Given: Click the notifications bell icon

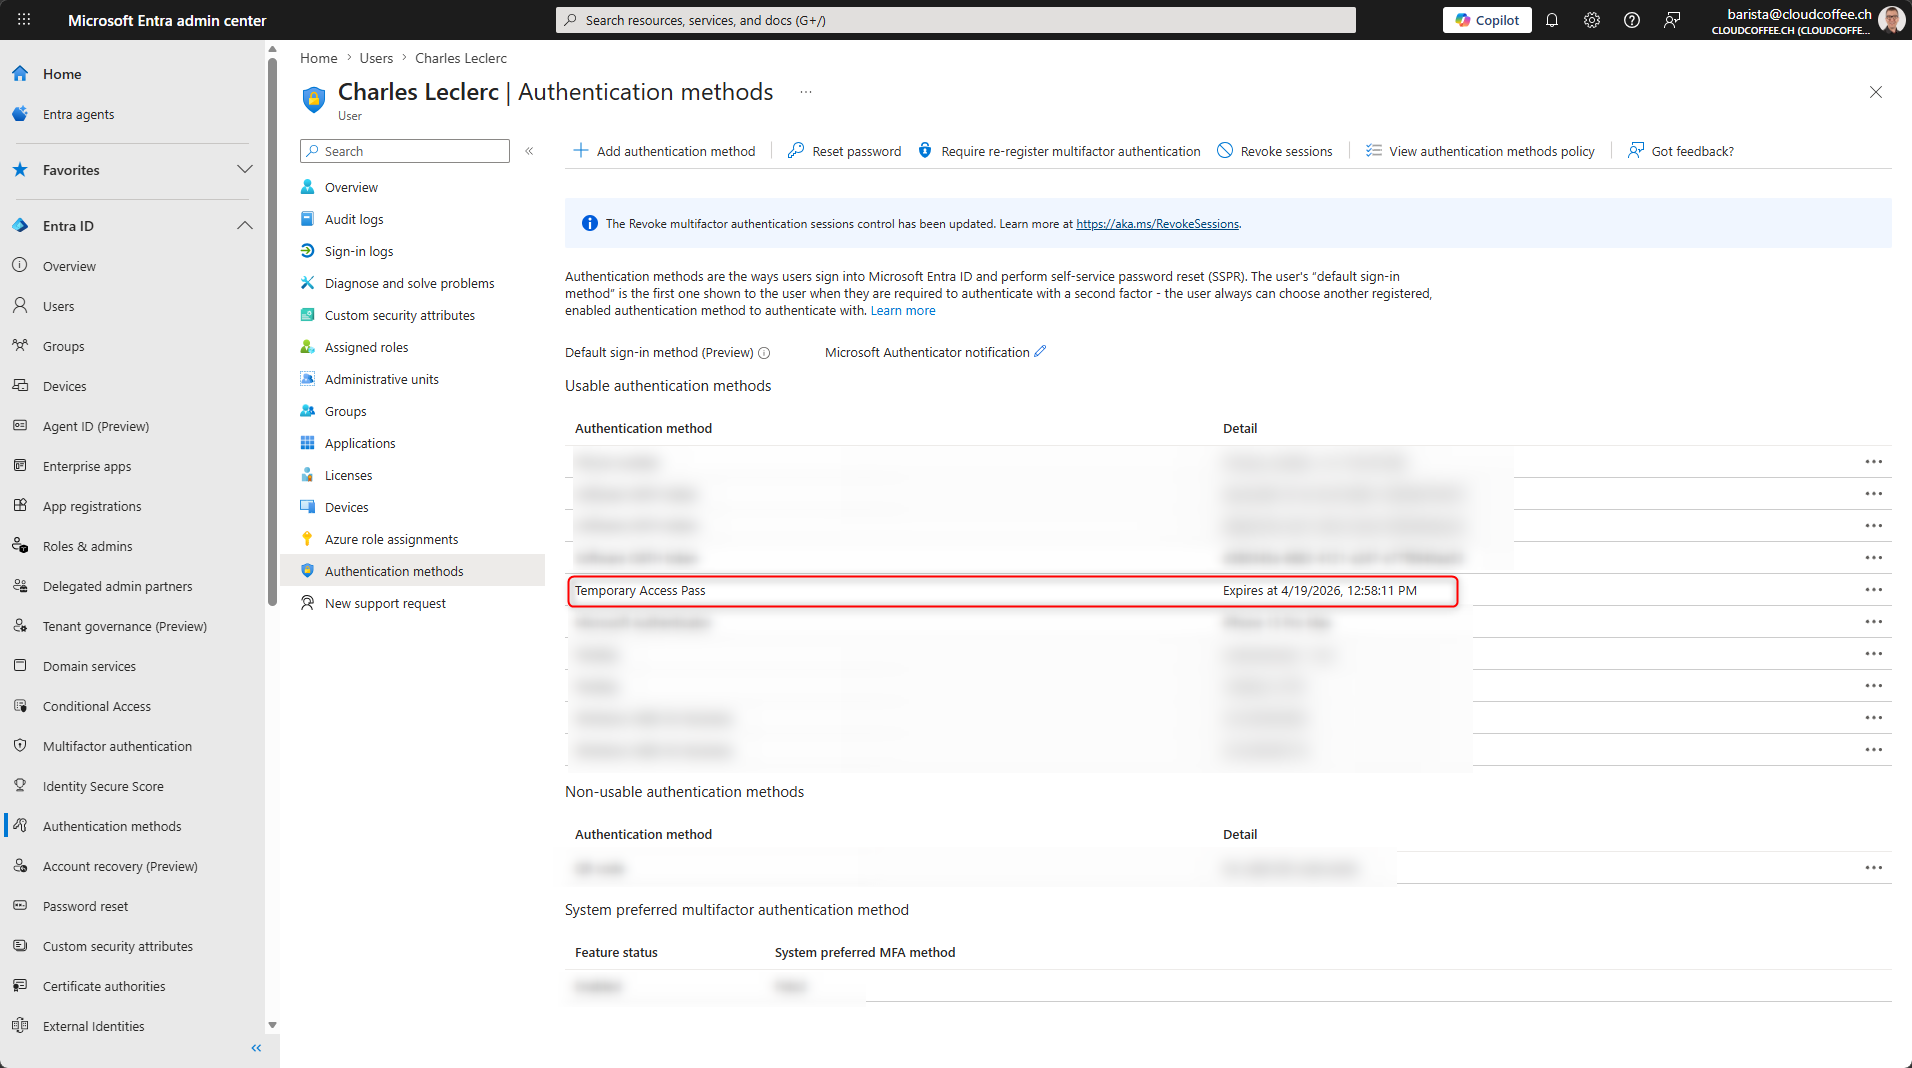Looking at the screenshot, I should click(1552, 20).
